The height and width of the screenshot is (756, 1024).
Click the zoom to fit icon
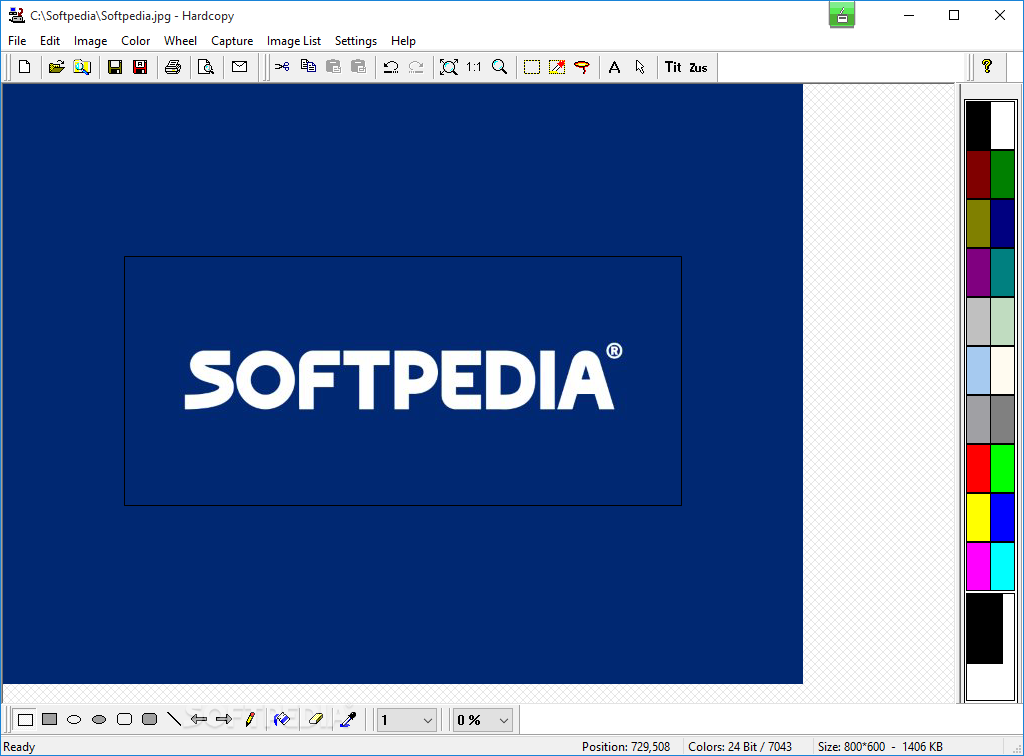[x=449, y=67]
